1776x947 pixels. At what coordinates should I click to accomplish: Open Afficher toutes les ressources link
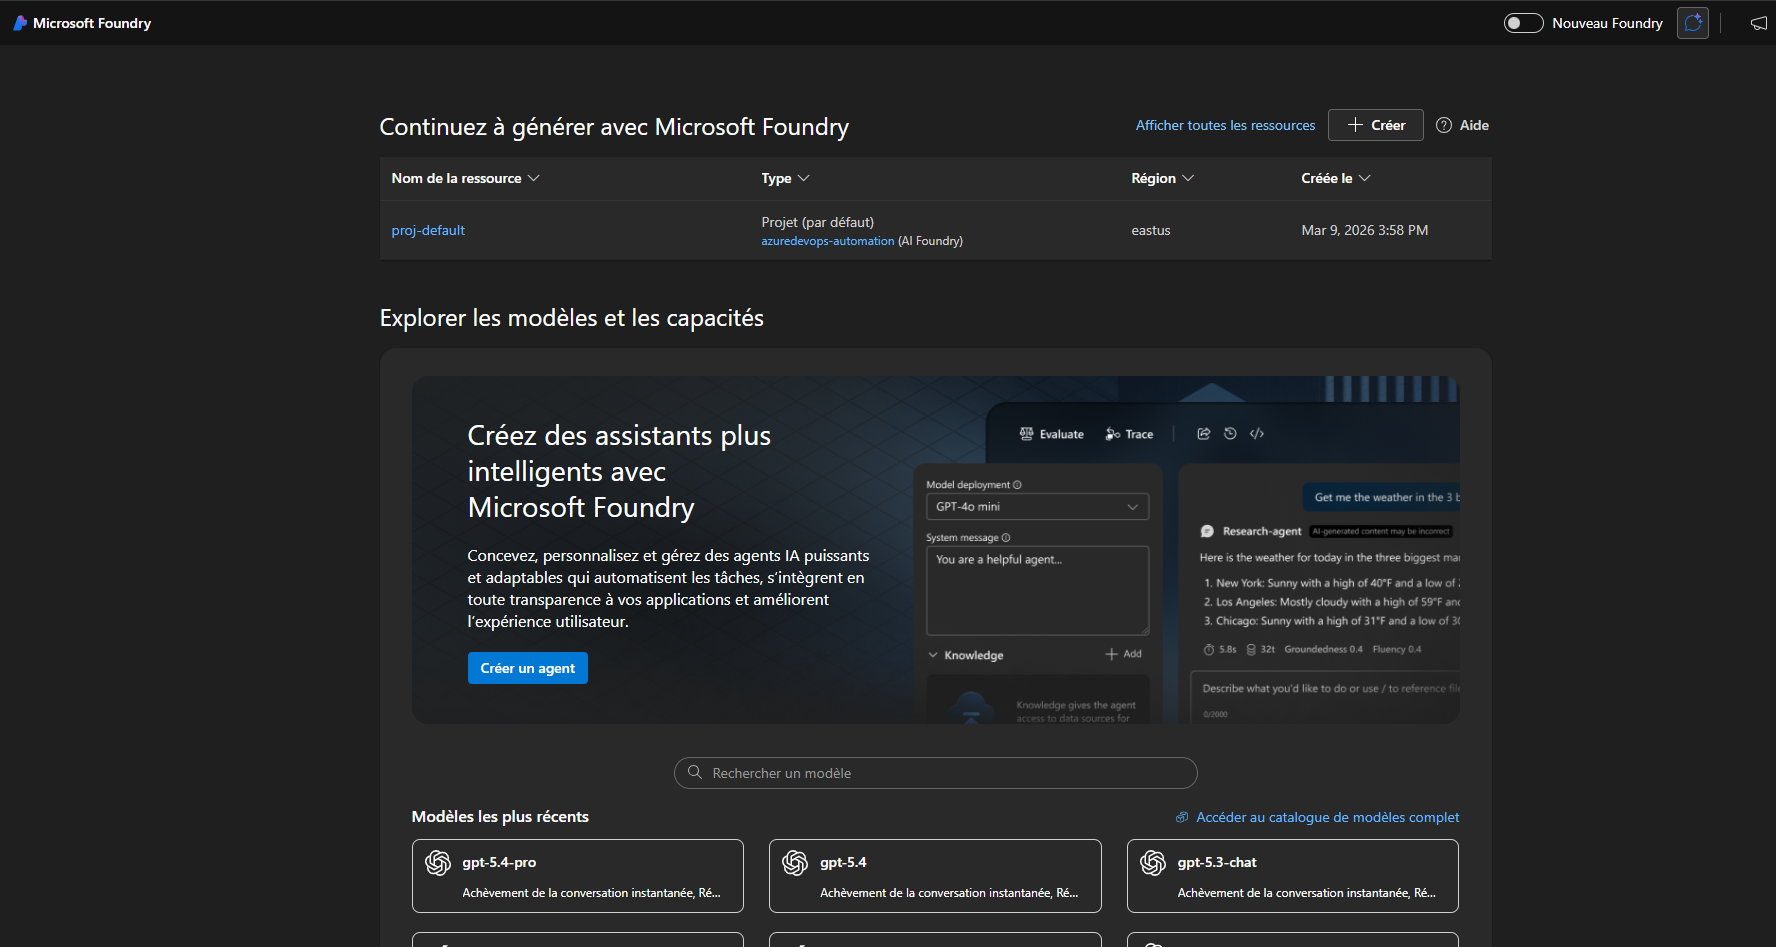pyautogui.click(x=1225, y=125)
